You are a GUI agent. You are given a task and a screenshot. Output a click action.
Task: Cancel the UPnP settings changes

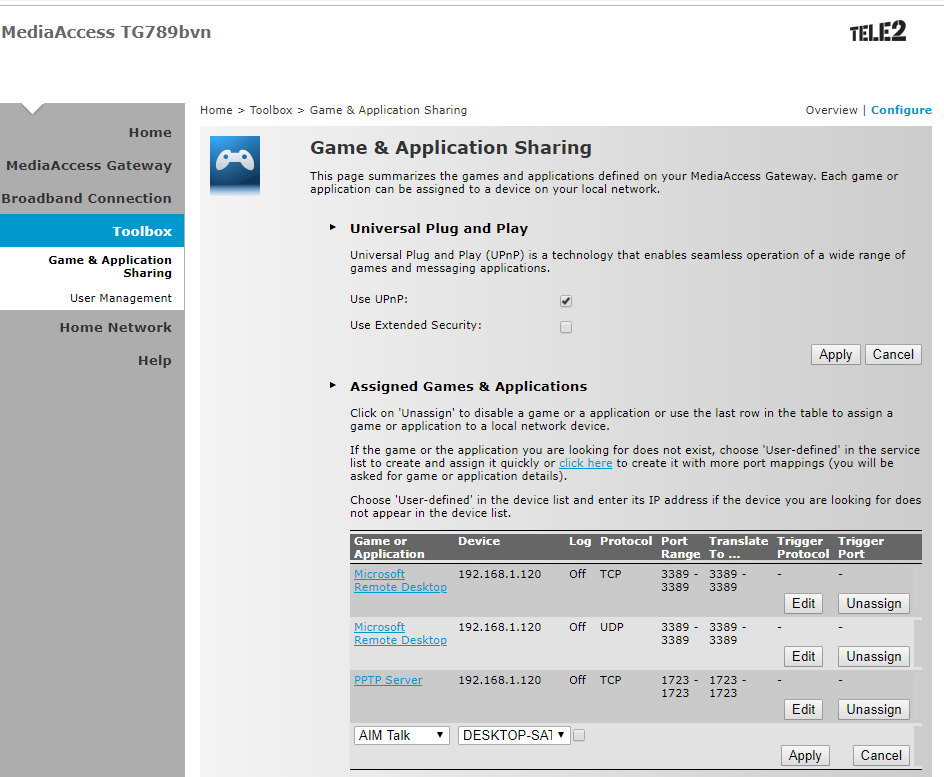tap(893, 354)
